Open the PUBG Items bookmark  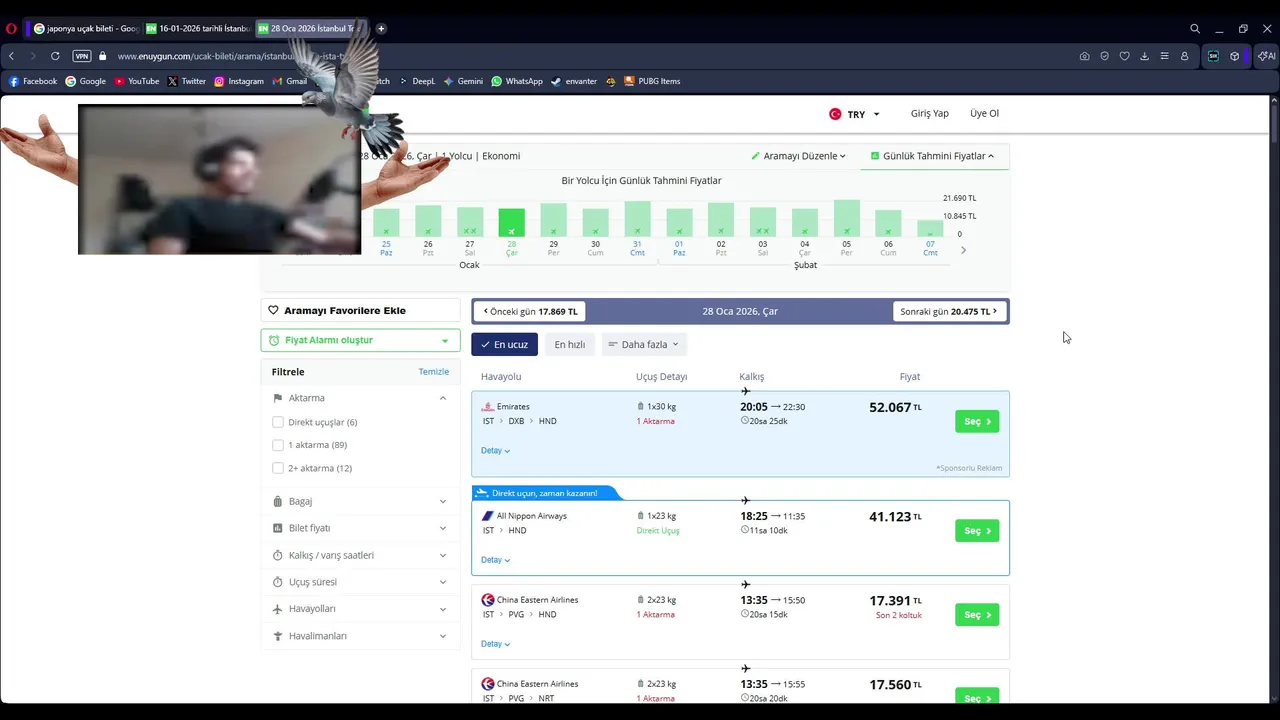point(652,81)
